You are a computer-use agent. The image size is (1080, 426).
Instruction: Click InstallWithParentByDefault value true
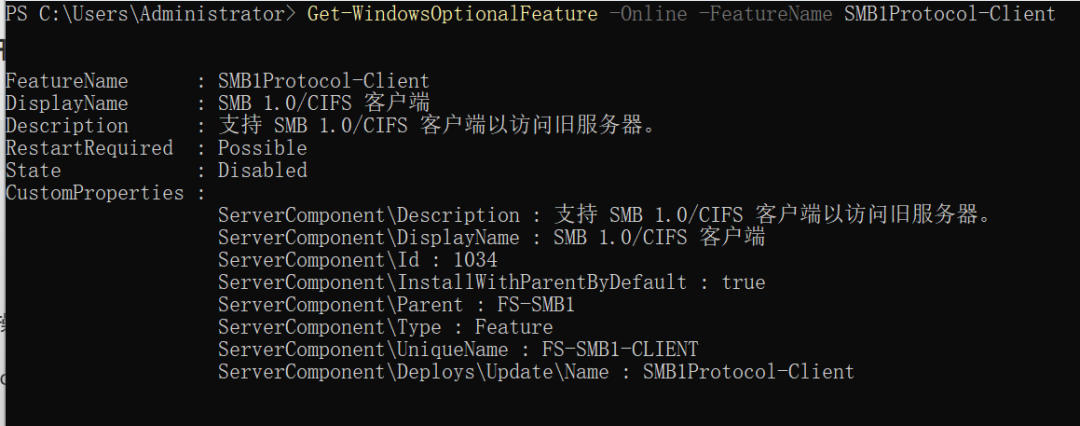[x=743, y=283]
